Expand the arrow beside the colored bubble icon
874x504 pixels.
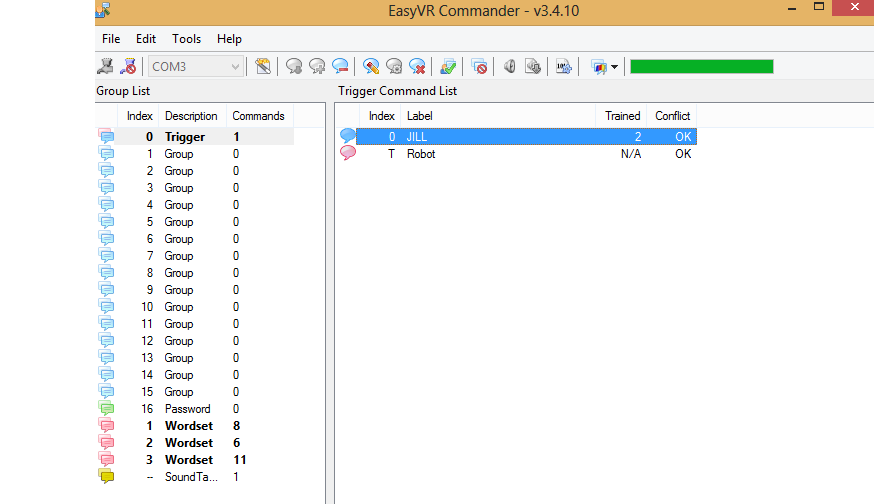tap(614, 67)
